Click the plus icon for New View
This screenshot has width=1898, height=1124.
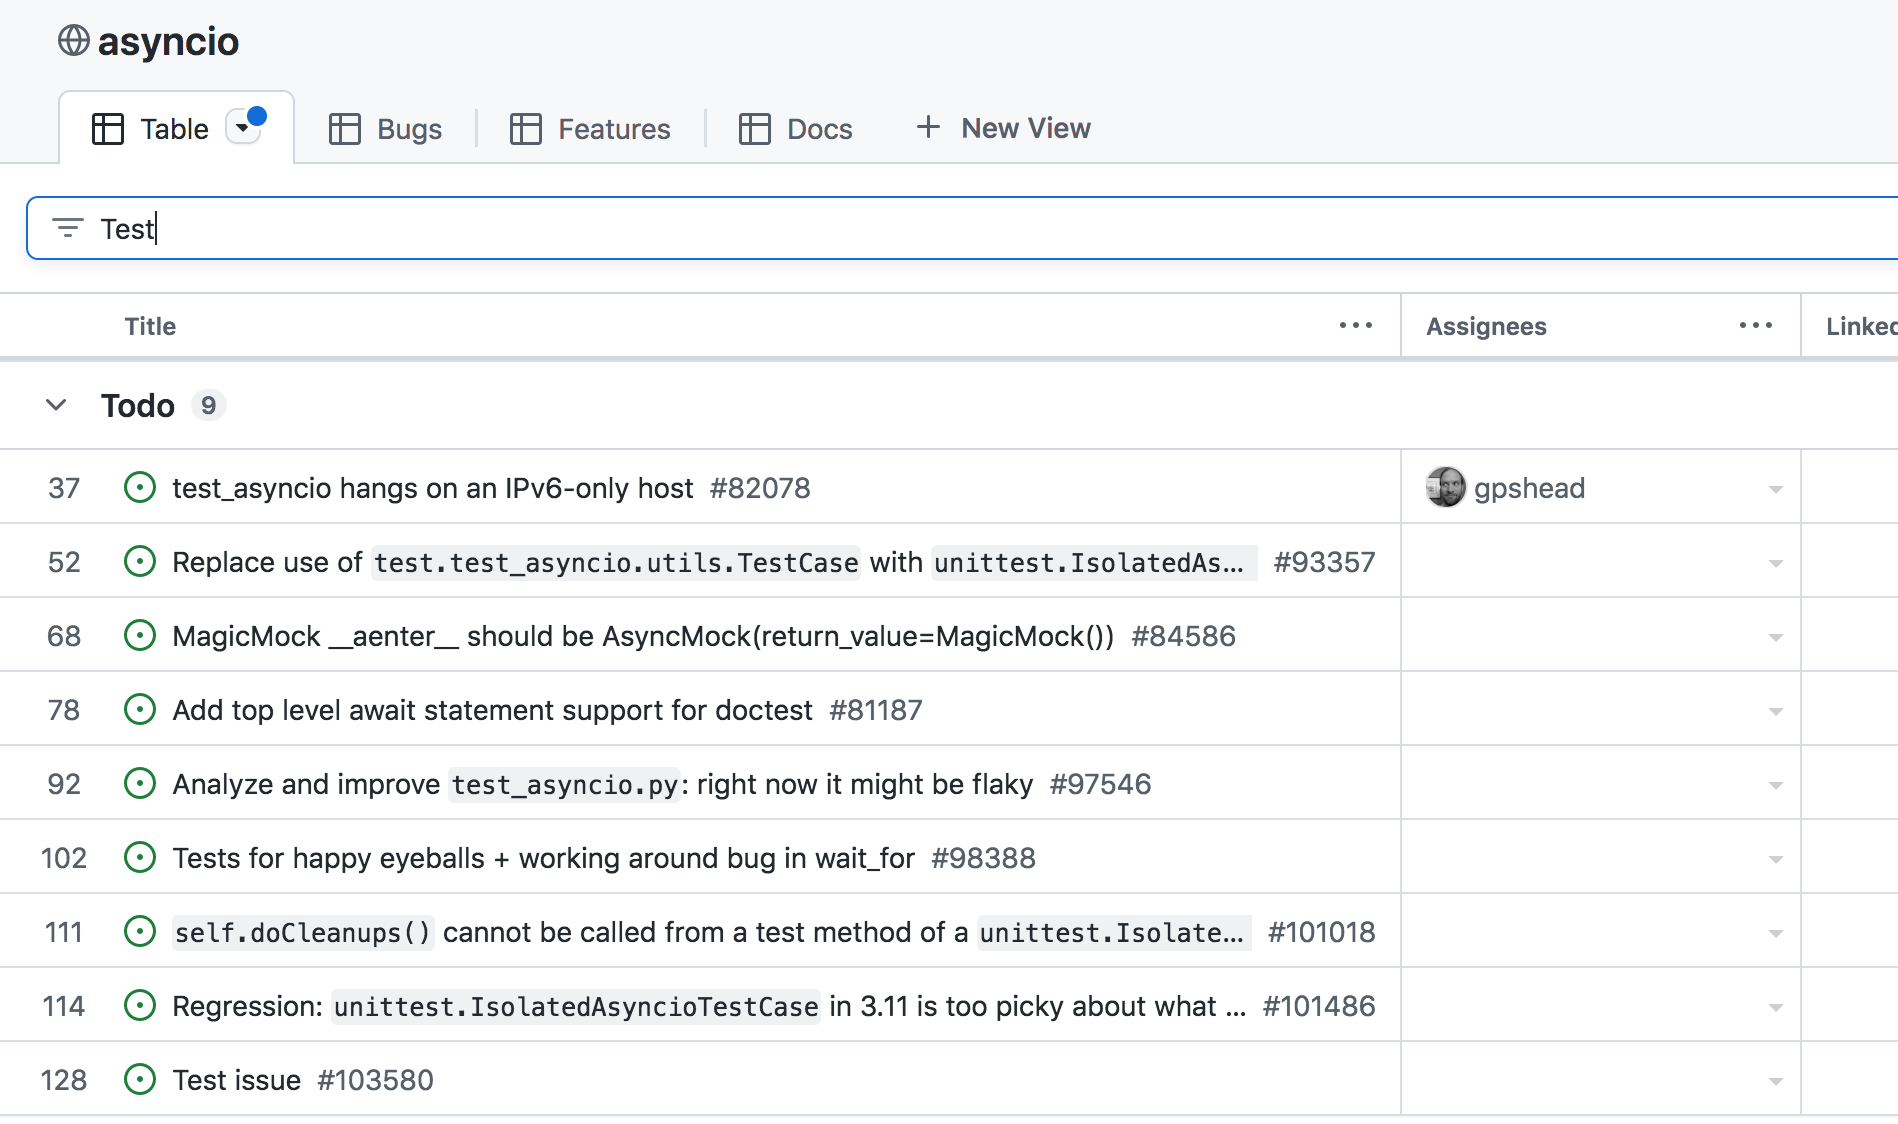(x=928, y=128)
